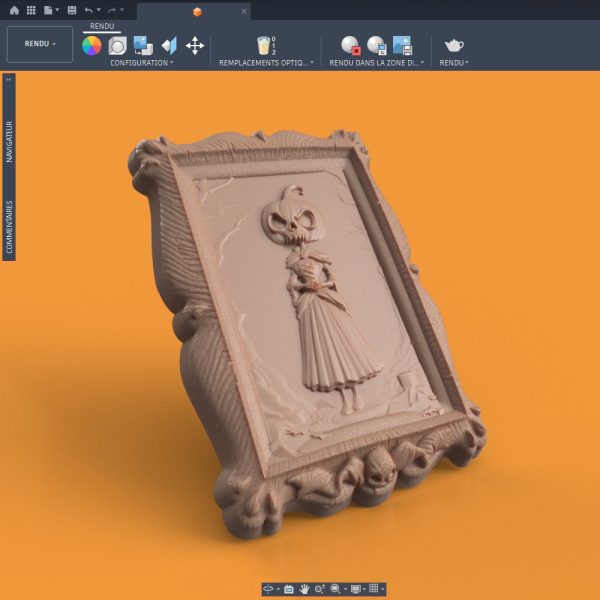Undo the last action
The image size is (600, 600).
88,10
